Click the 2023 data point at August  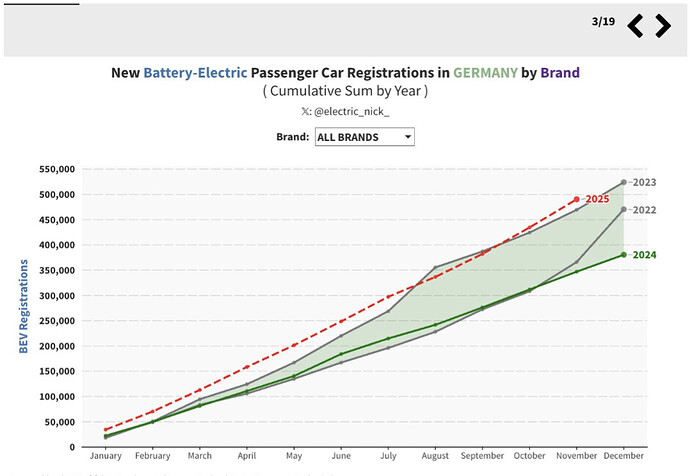click(435, 267)
